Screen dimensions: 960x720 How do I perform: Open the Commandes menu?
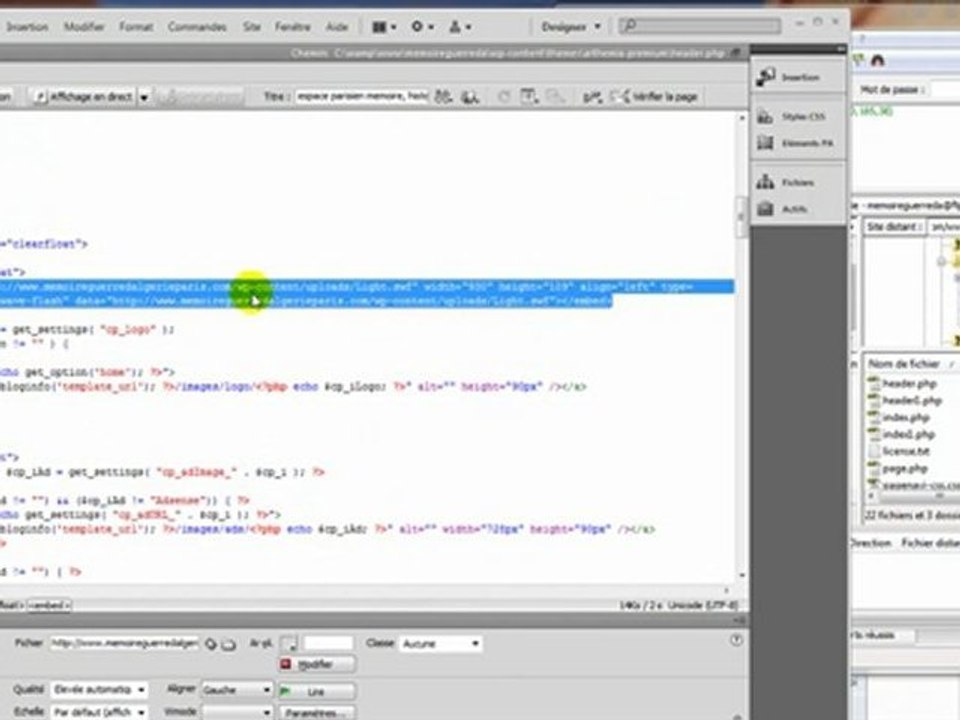point(197,27)
